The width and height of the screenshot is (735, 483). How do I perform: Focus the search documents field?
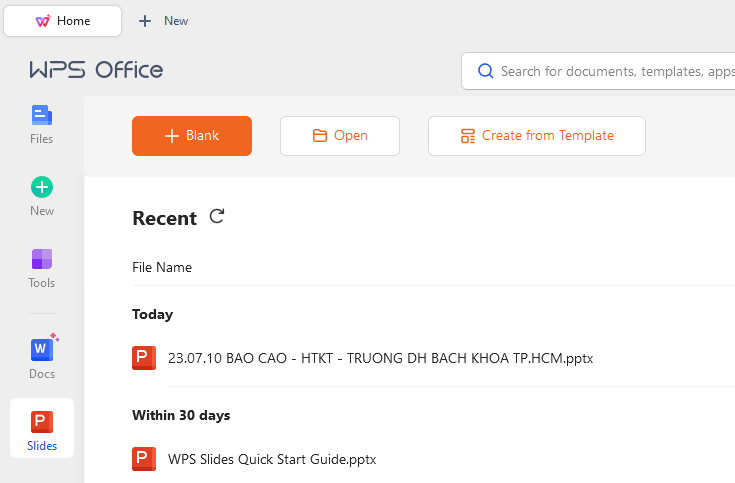click(600, 71)
